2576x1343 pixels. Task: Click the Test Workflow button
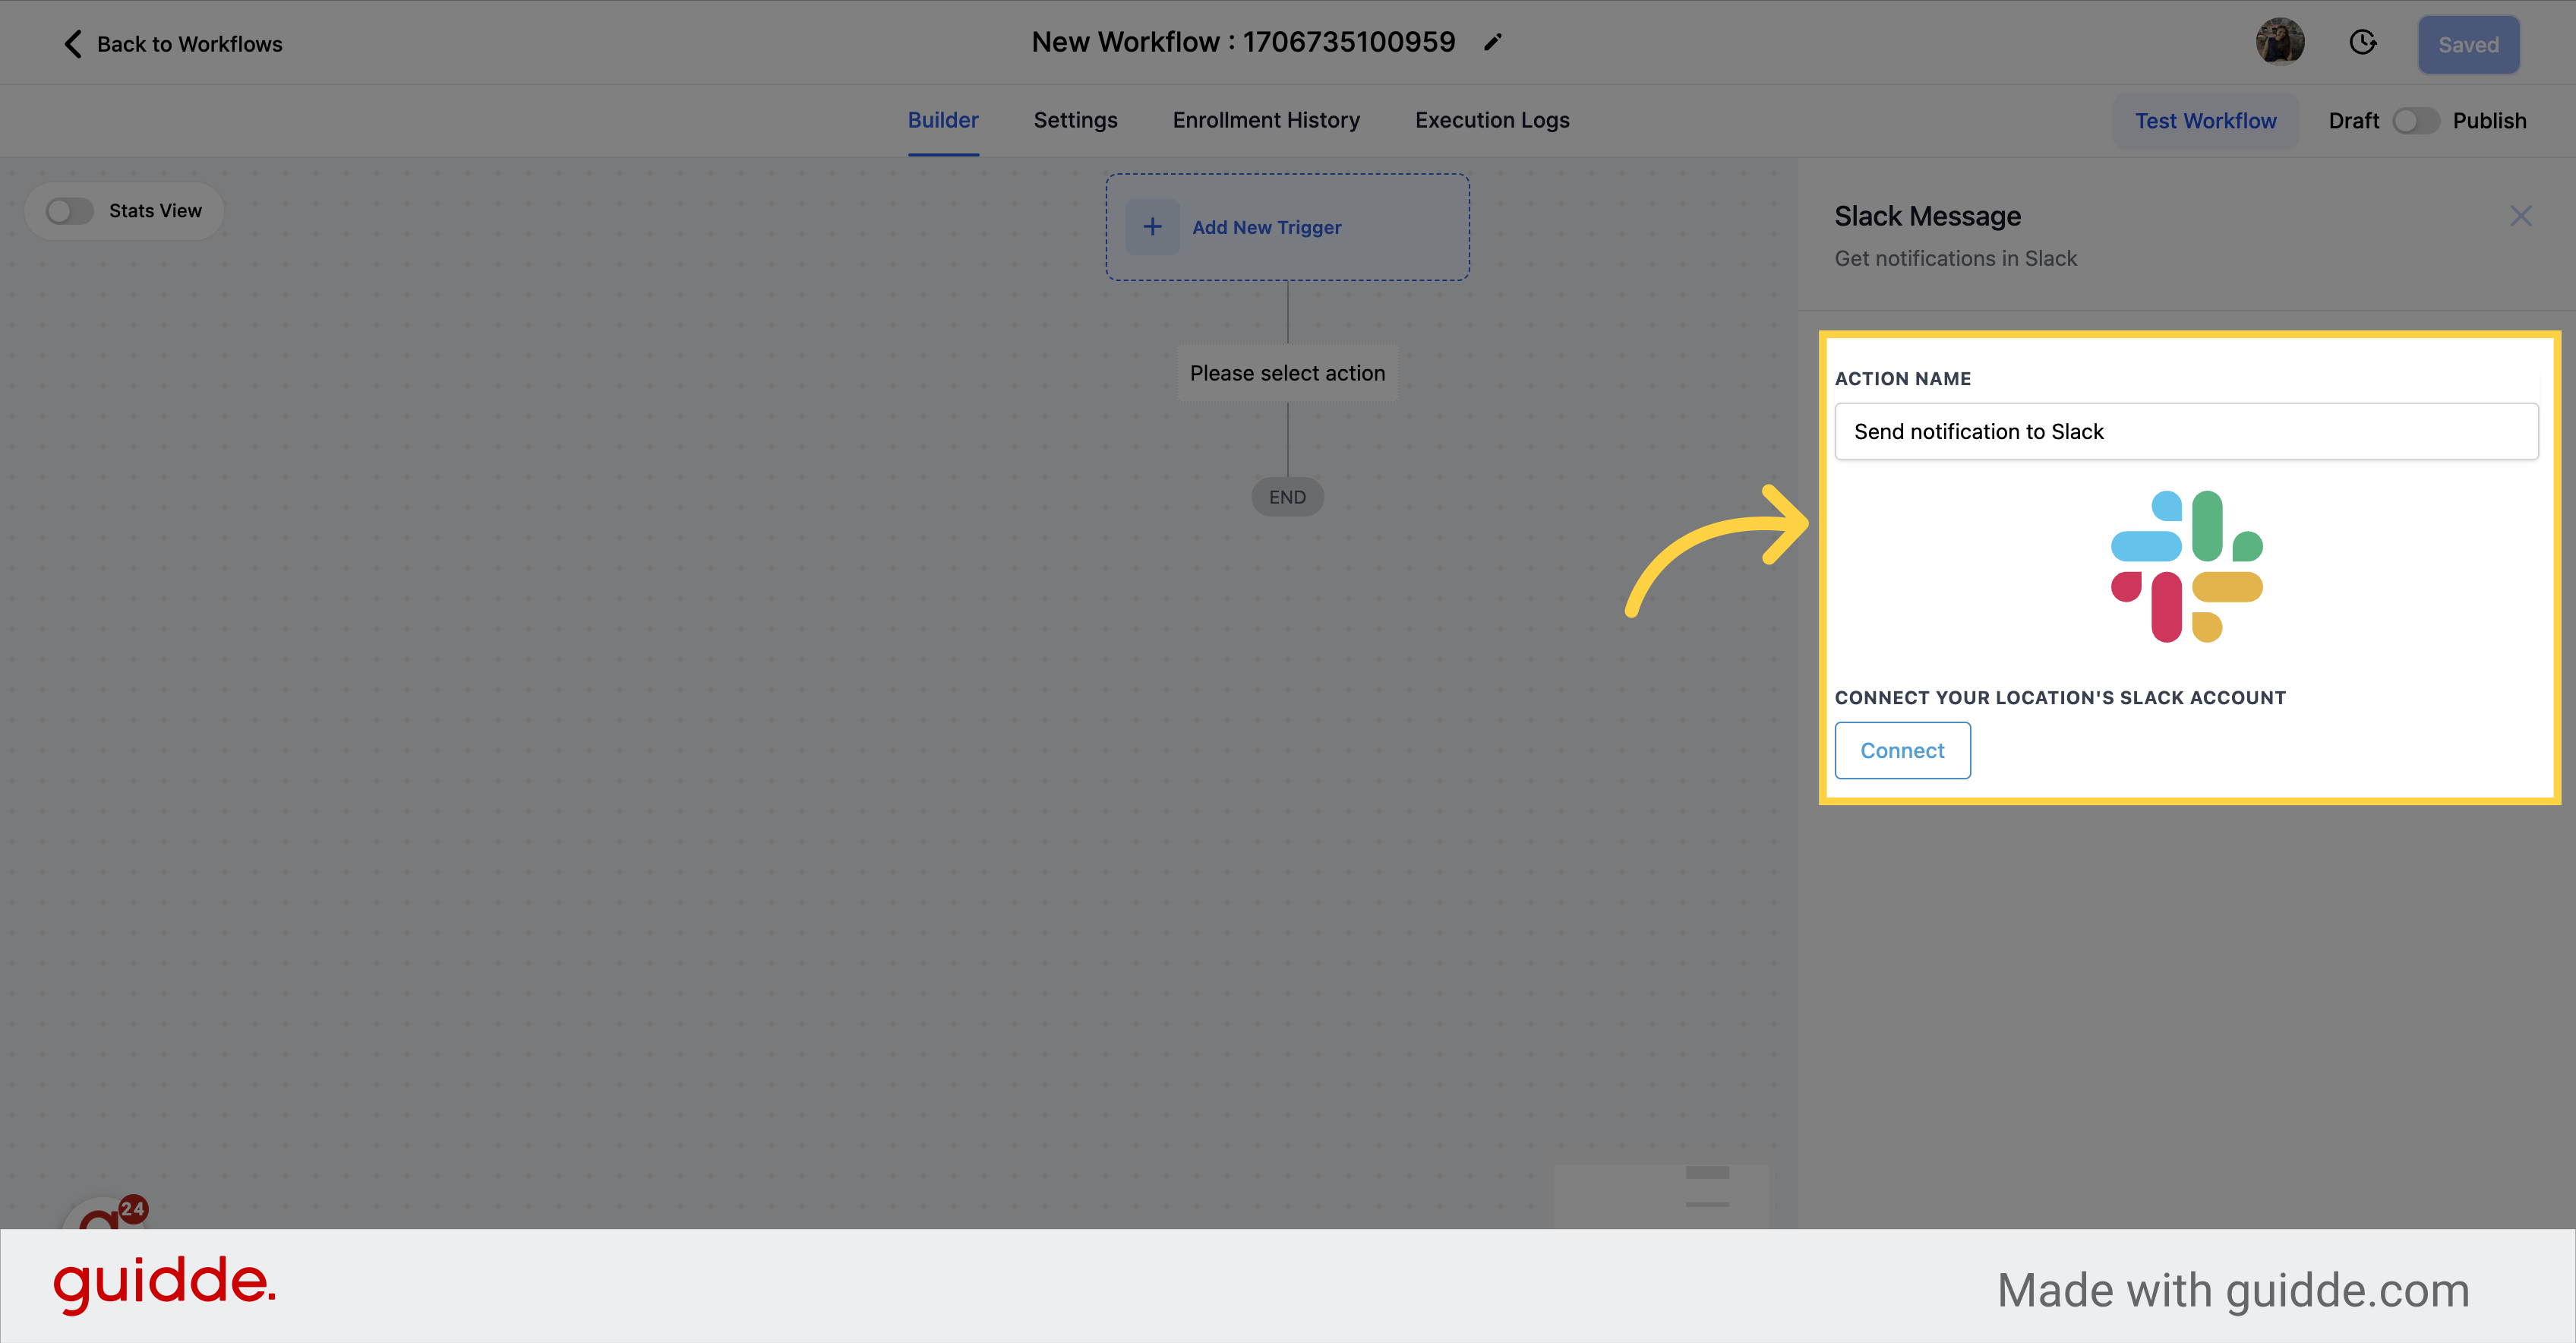(2205, 121)
